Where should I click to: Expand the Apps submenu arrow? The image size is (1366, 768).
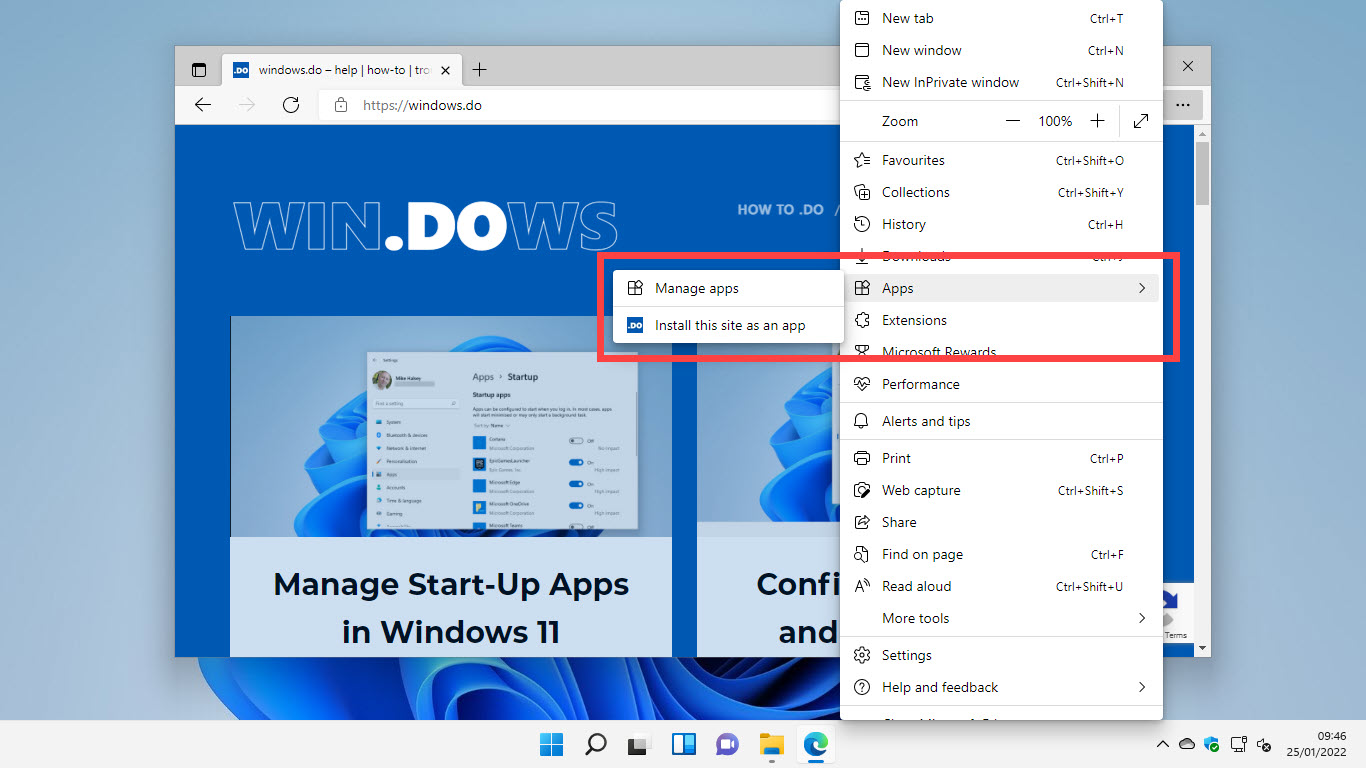(x=1141, y=288)
